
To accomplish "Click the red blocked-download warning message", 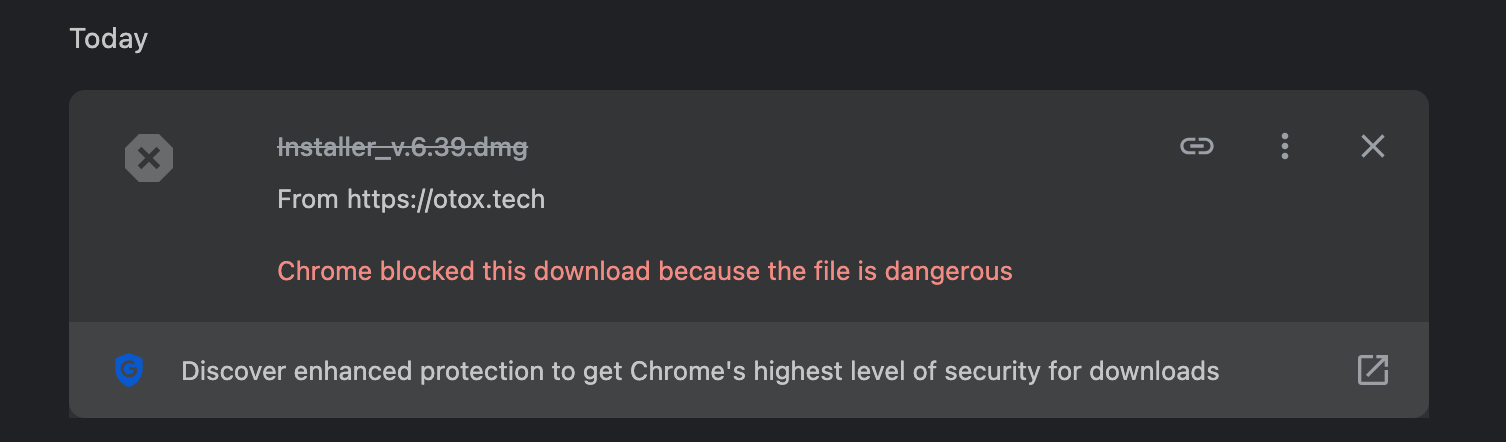I will pos(644,271).
